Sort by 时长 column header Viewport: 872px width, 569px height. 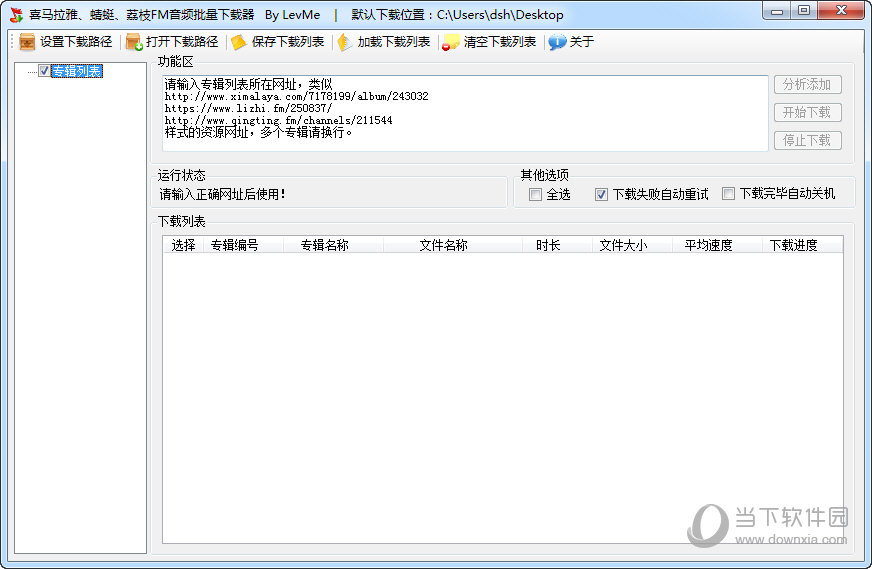click(x=557, y=245)
